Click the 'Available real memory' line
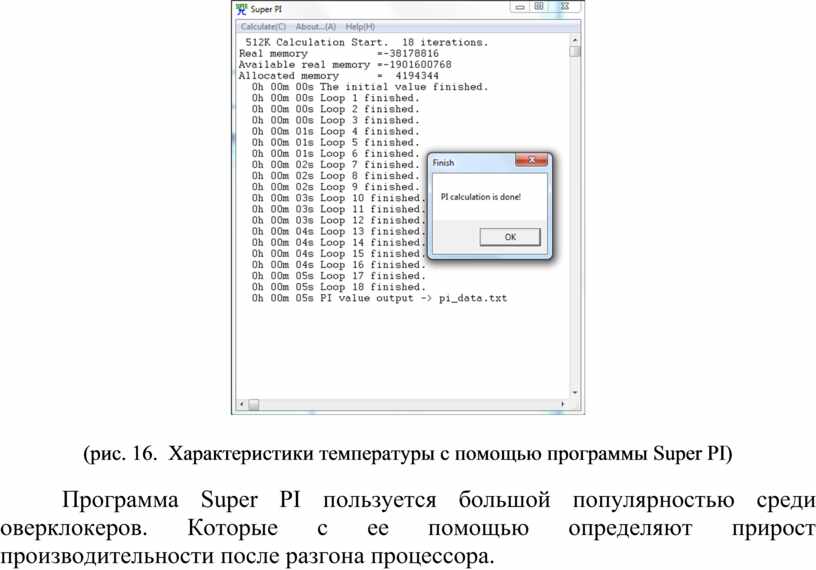Screen dimensions: 816x570 pos(345,65)
